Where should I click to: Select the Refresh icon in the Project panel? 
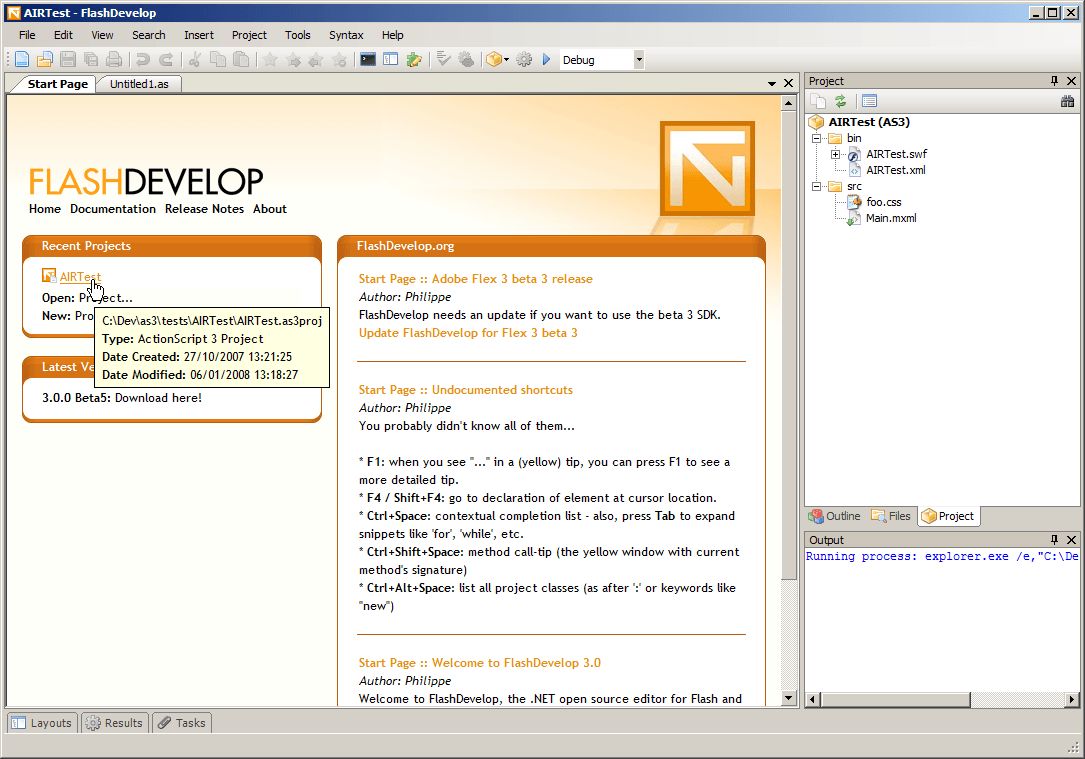(840, 100)
